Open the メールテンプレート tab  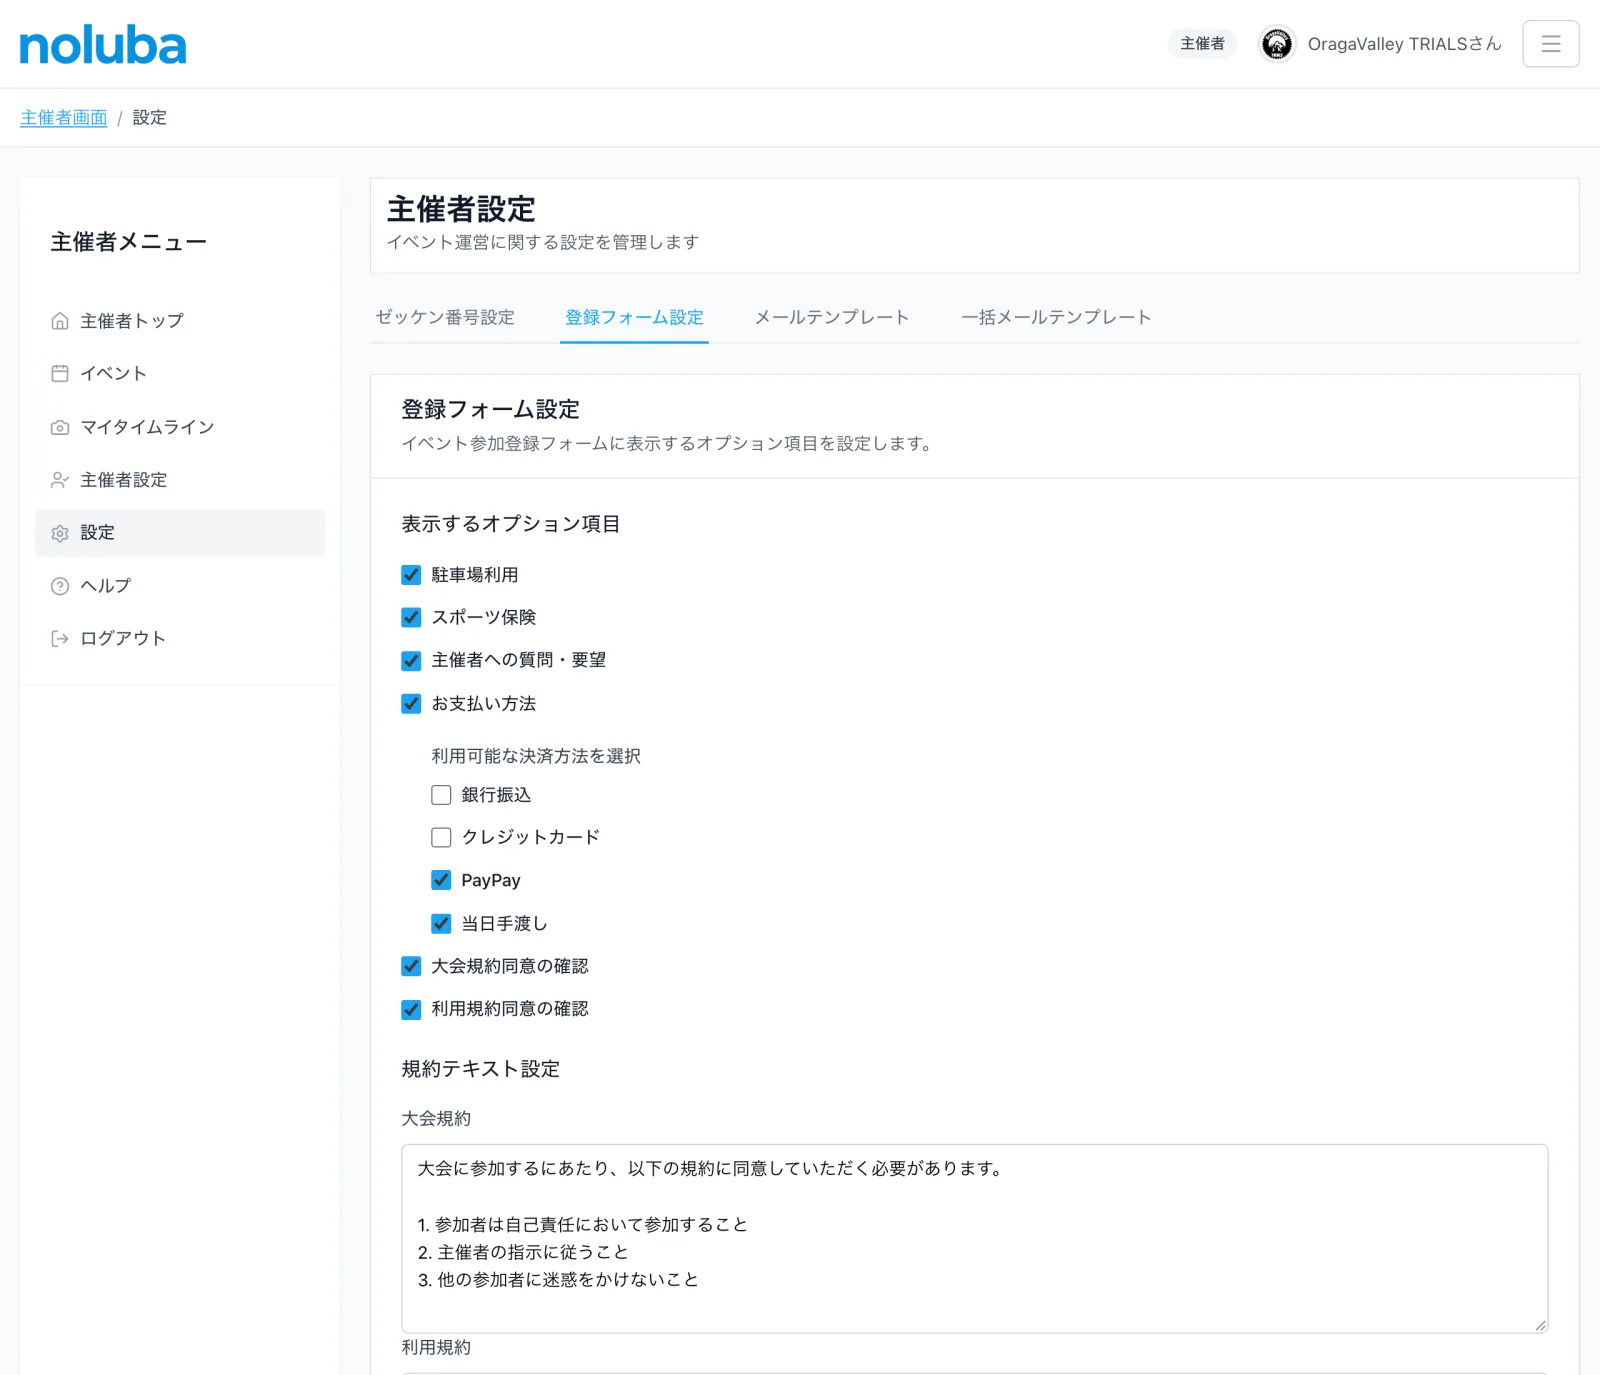832,317
